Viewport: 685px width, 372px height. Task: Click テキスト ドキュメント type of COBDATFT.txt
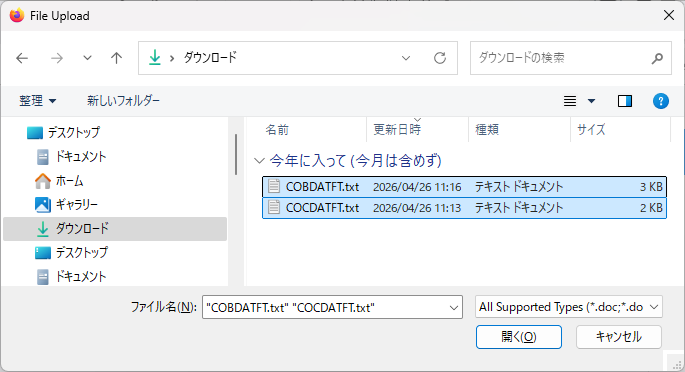point(519,187)
